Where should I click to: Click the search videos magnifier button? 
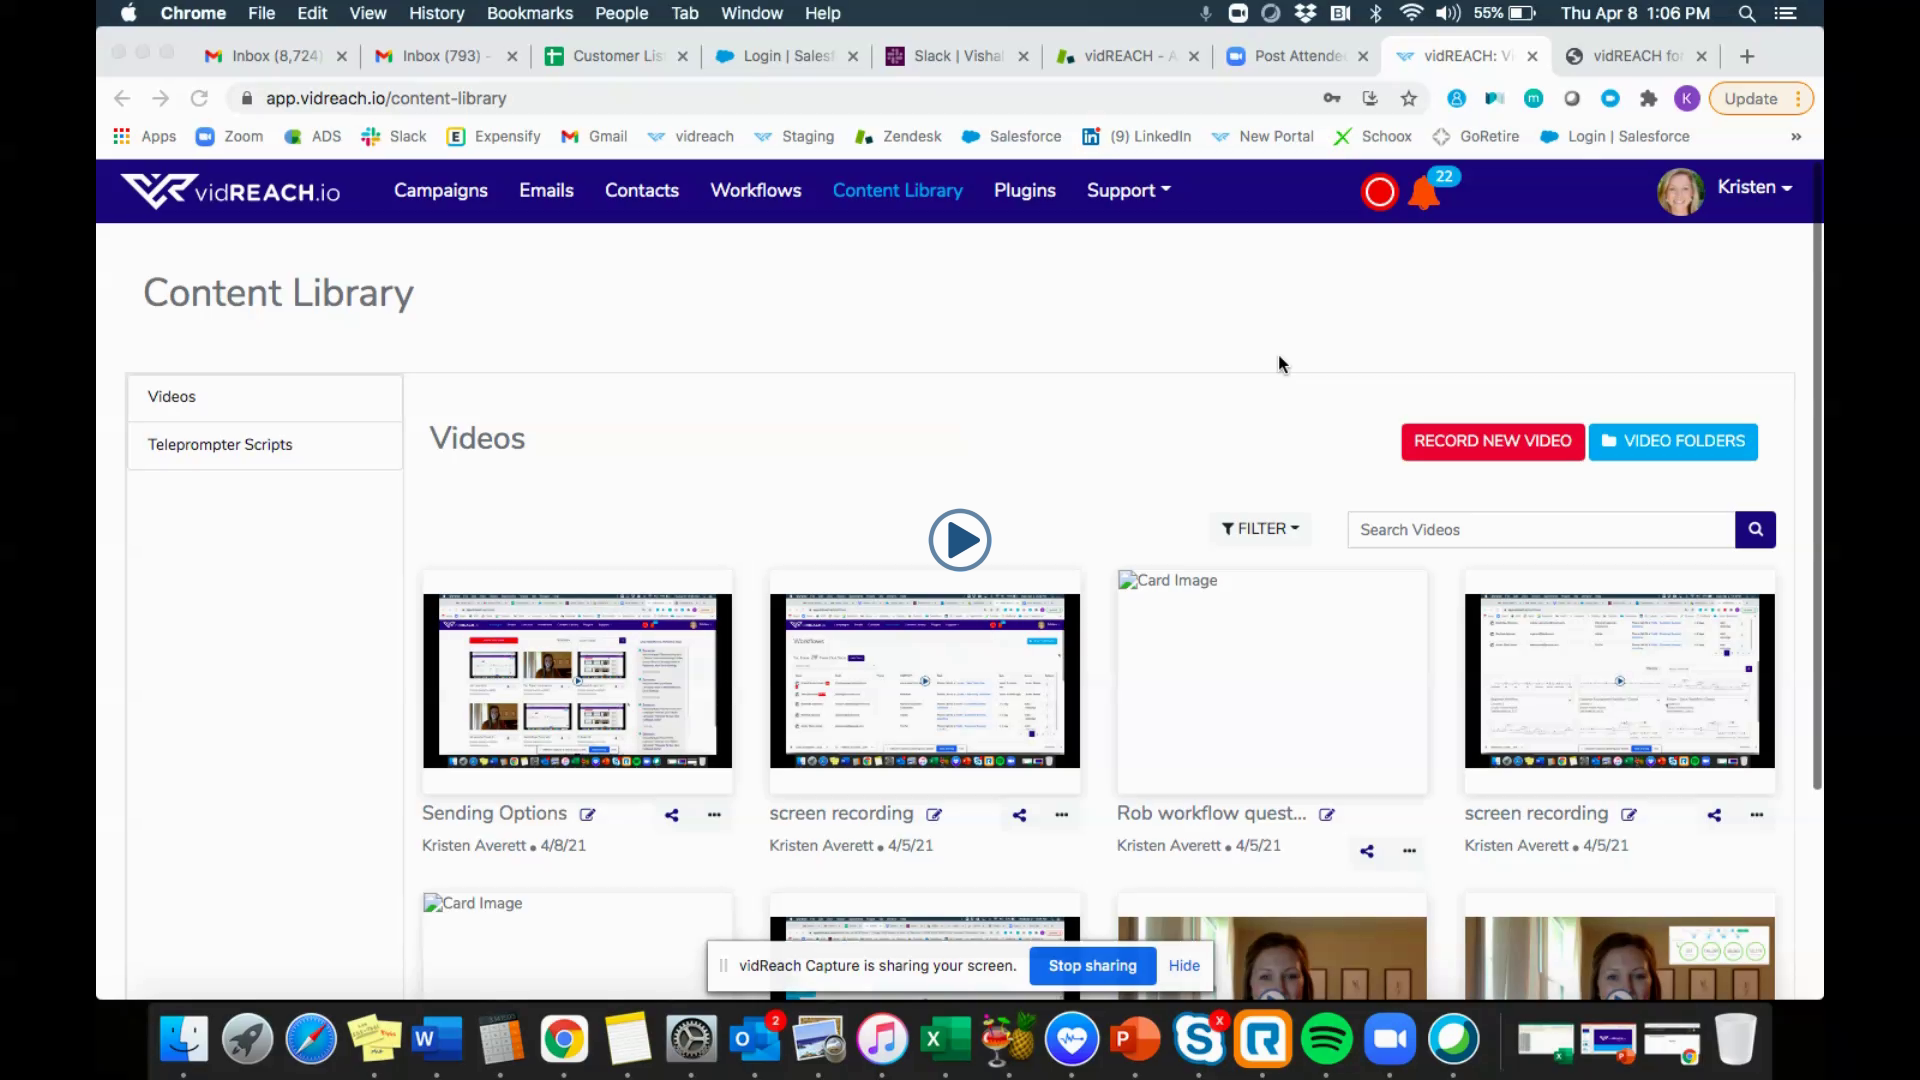click(x=1755, y=529)
